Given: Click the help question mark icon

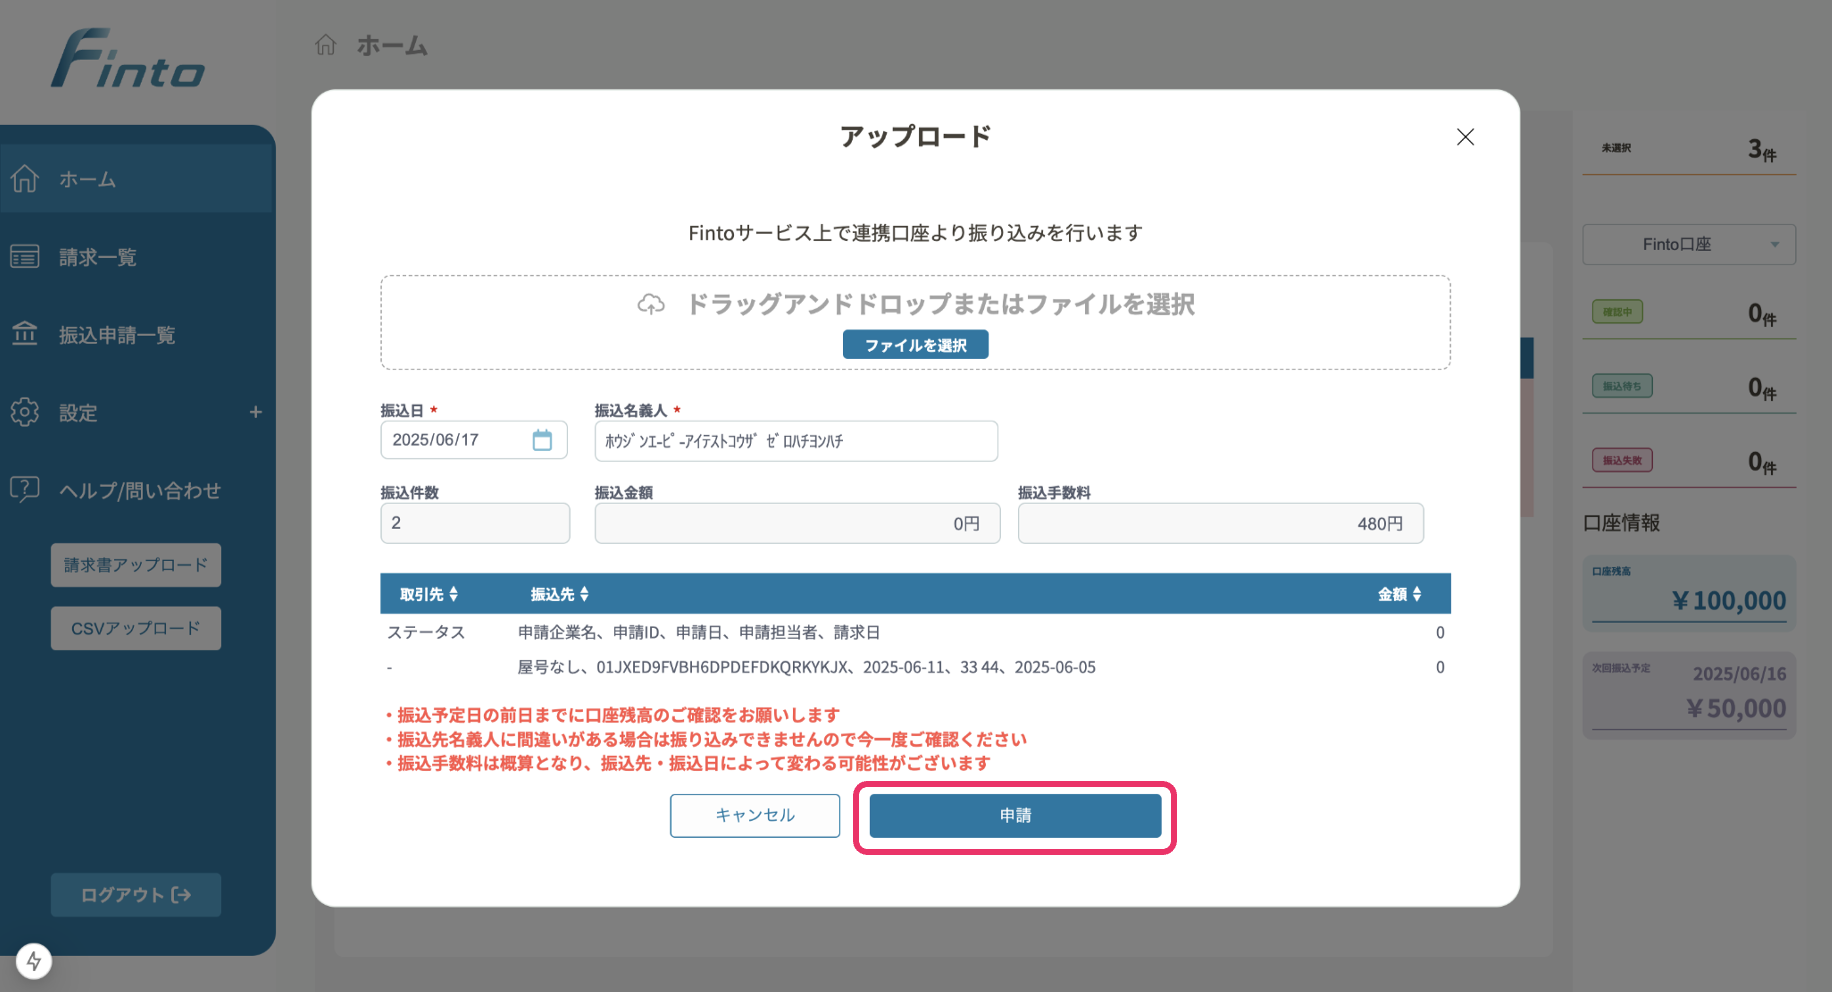Looking at the screenshot, I should click(25, 489).
